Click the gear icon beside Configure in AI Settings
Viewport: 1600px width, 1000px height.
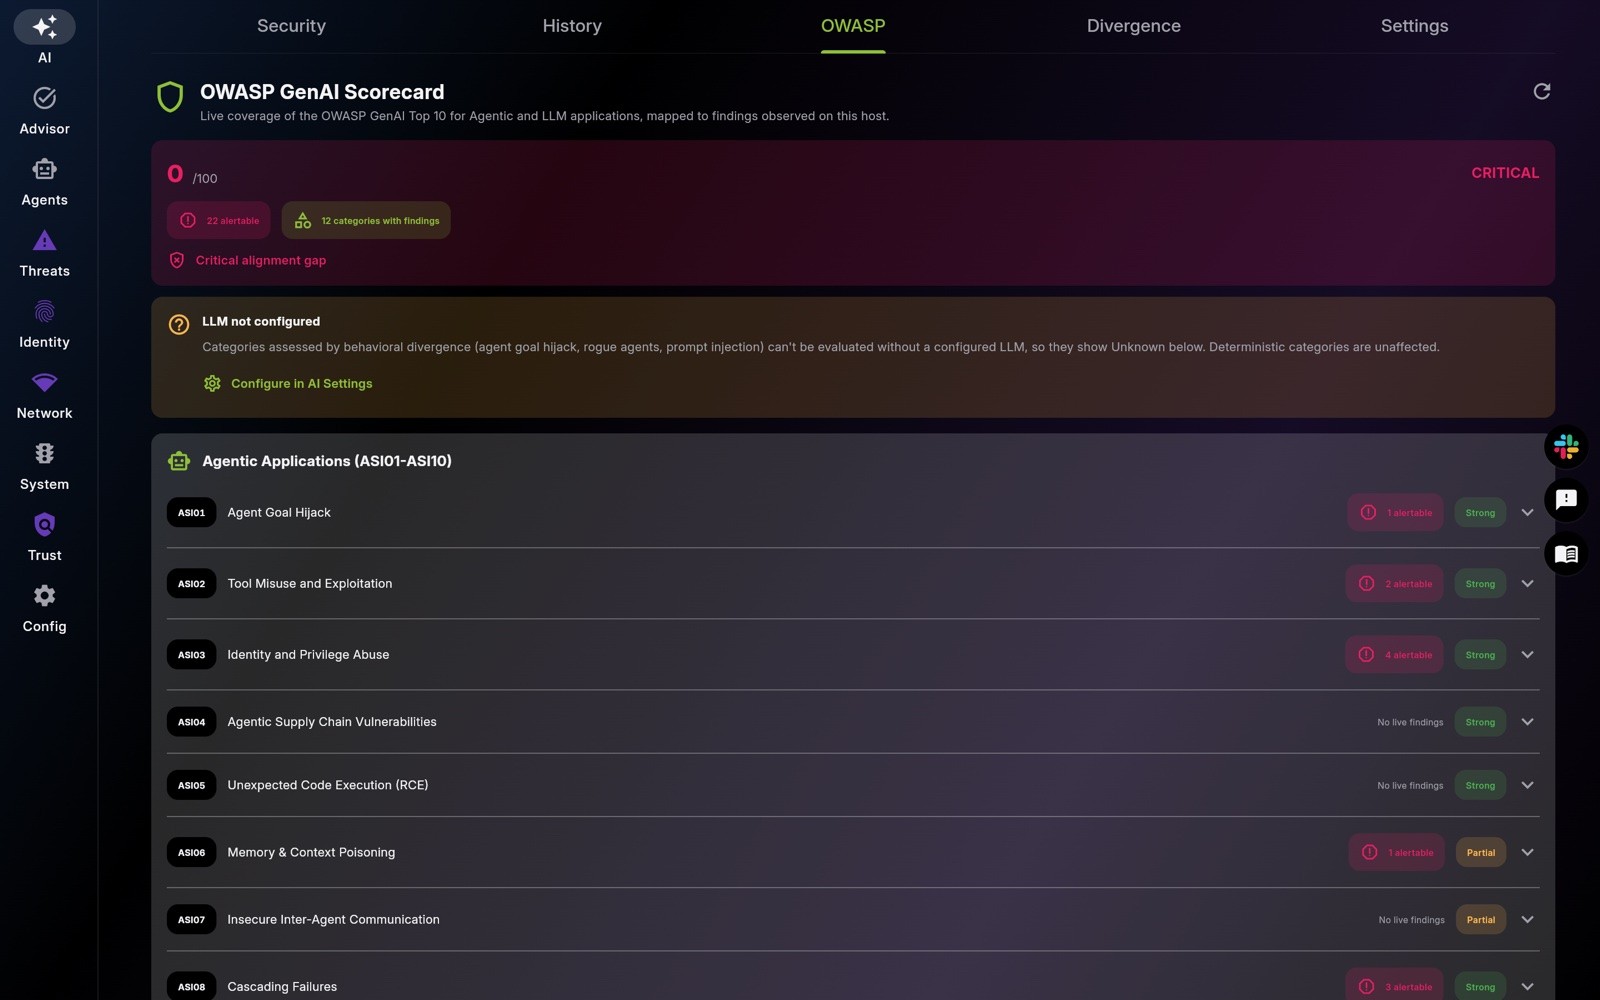pyautogui.click(x=212, y=383)
